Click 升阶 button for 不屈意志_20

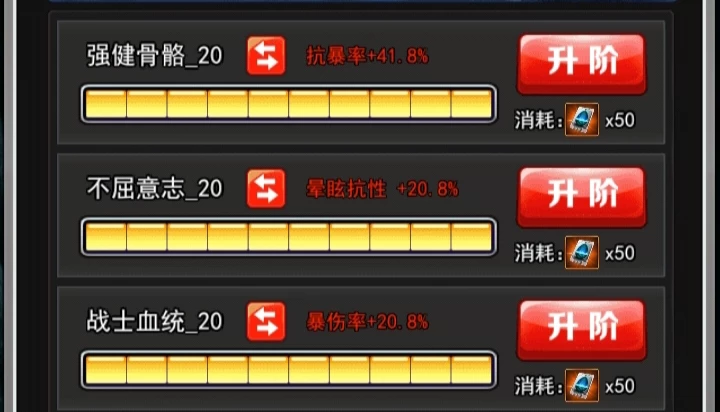pos(582,197)
